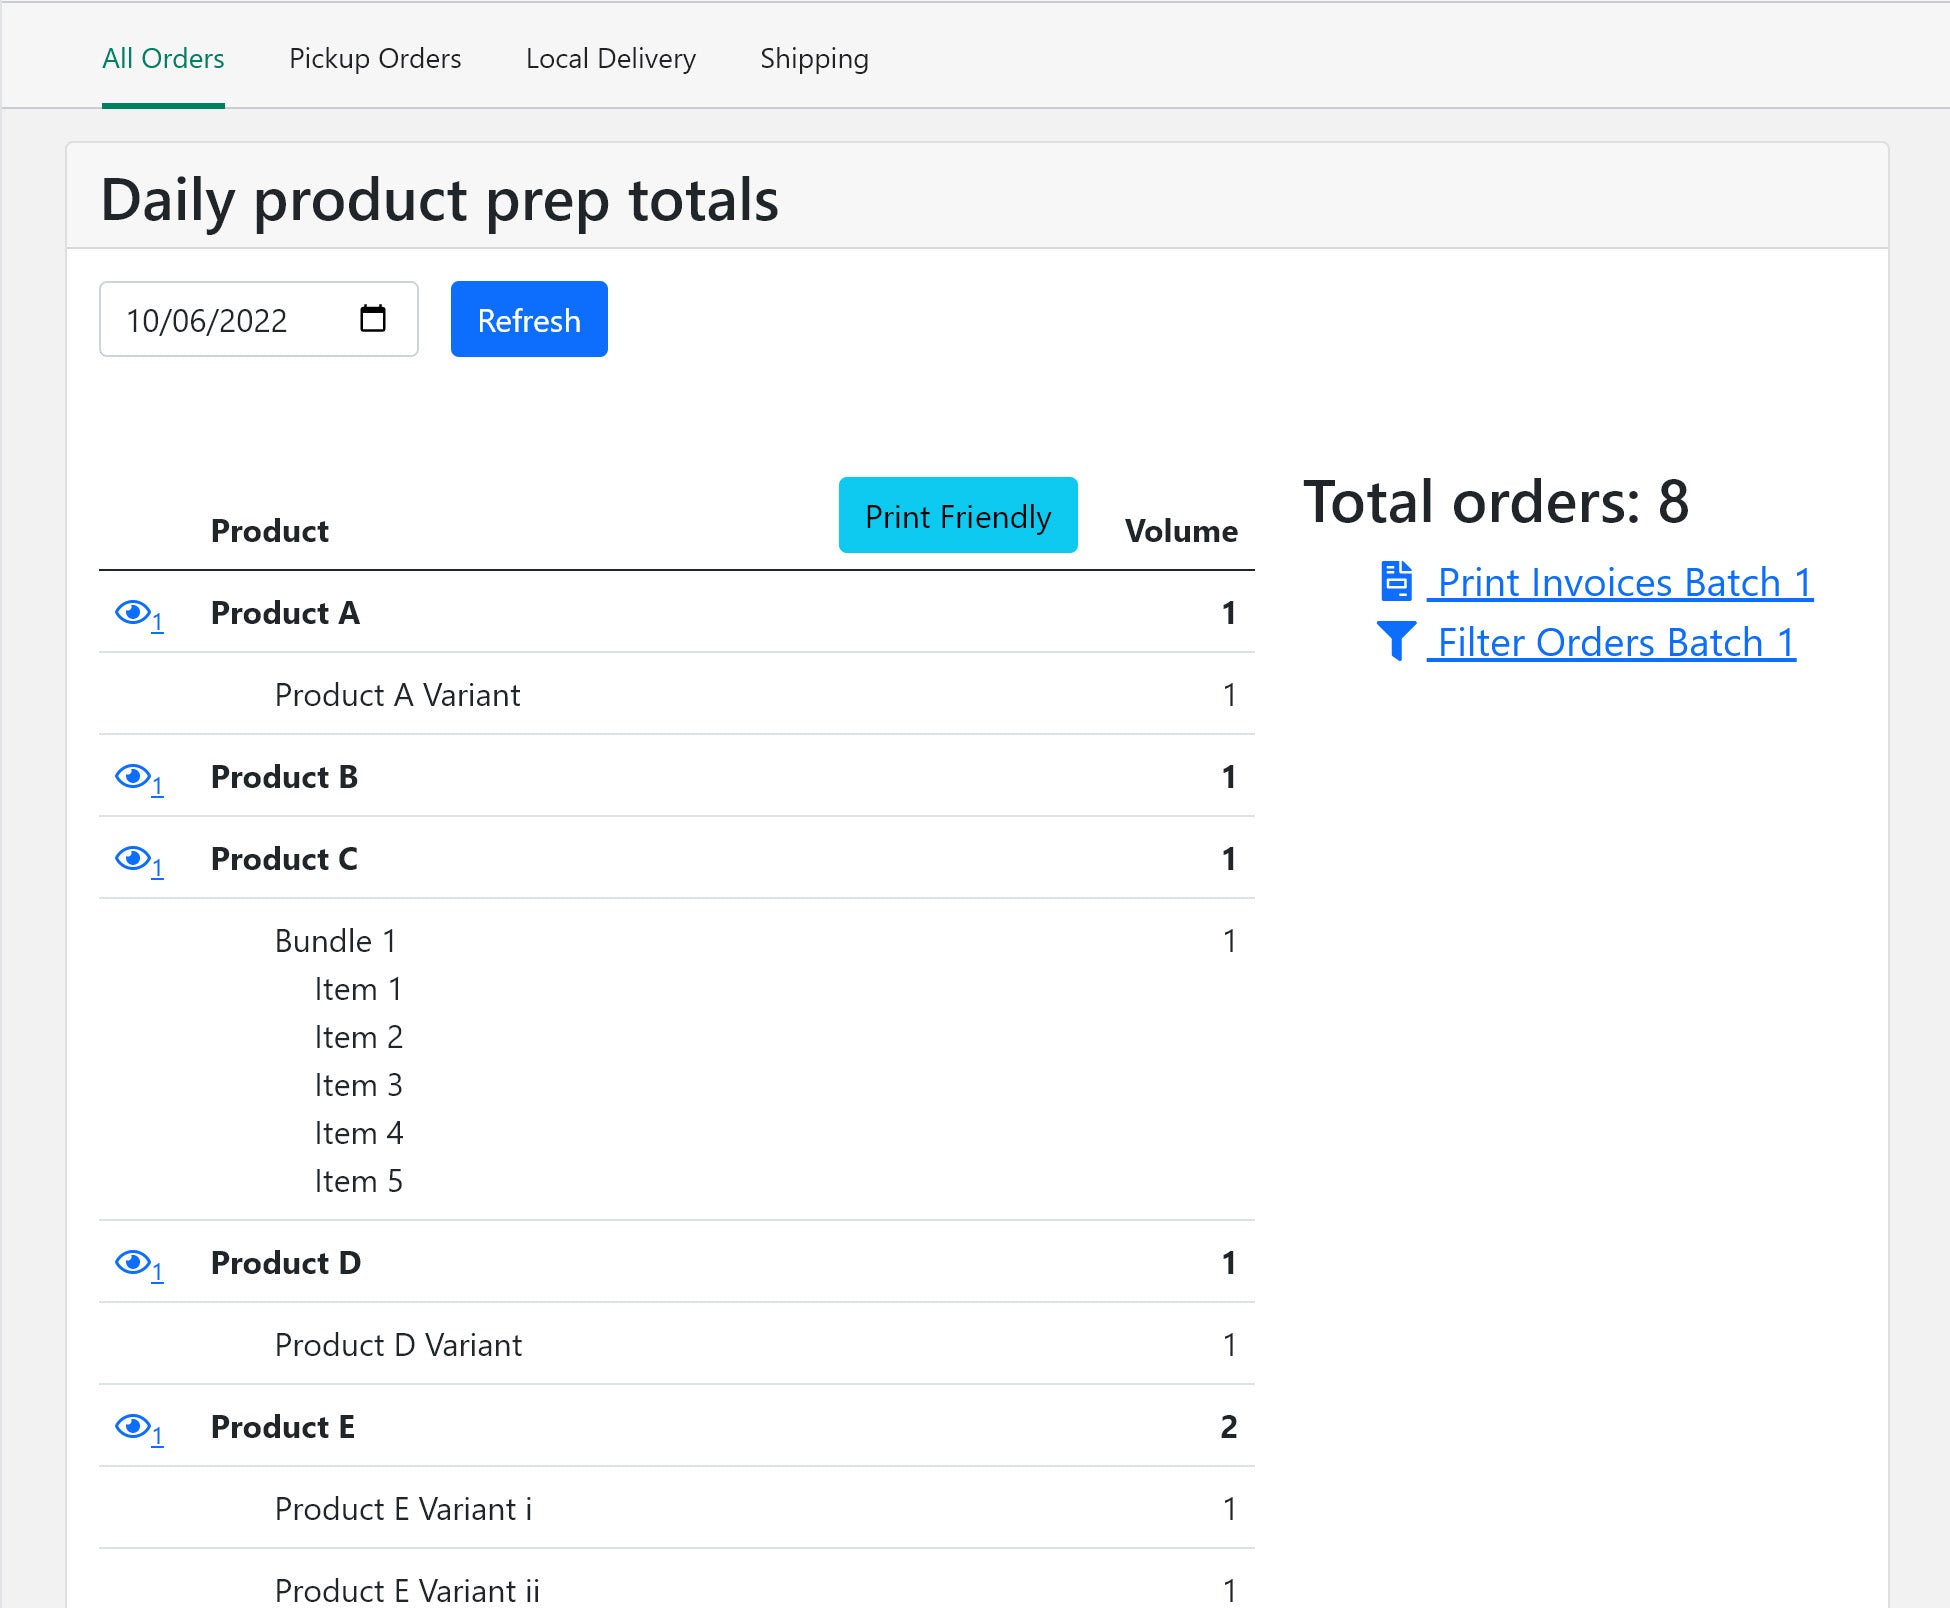Click the Print Friendly button
1950x1608 pixels.
[x=957, y=516]
